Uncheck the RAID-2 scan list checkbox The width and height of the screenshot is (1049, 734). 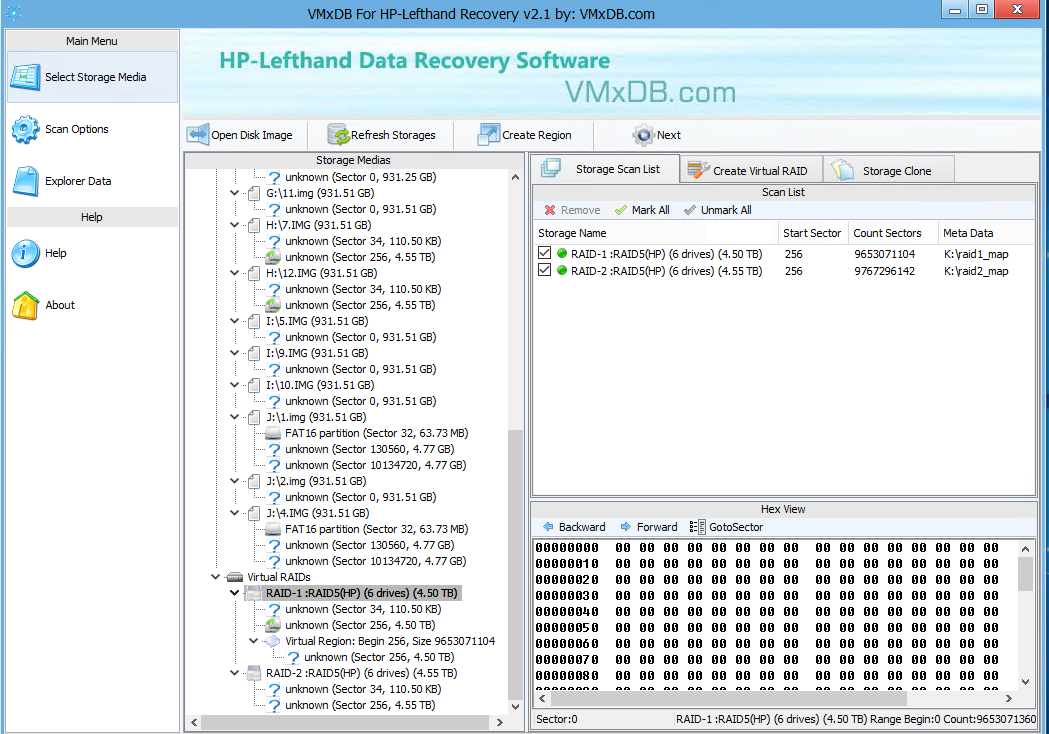pos(545,270)
